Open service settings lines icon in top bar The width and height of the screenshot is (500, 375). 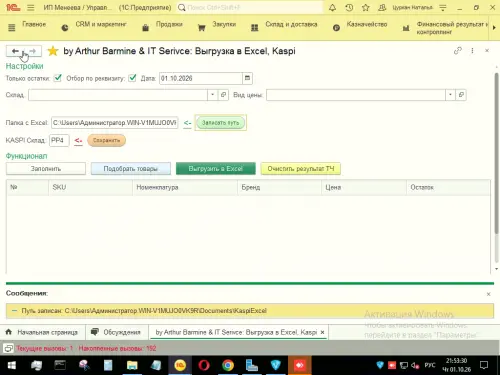(443, 7)
